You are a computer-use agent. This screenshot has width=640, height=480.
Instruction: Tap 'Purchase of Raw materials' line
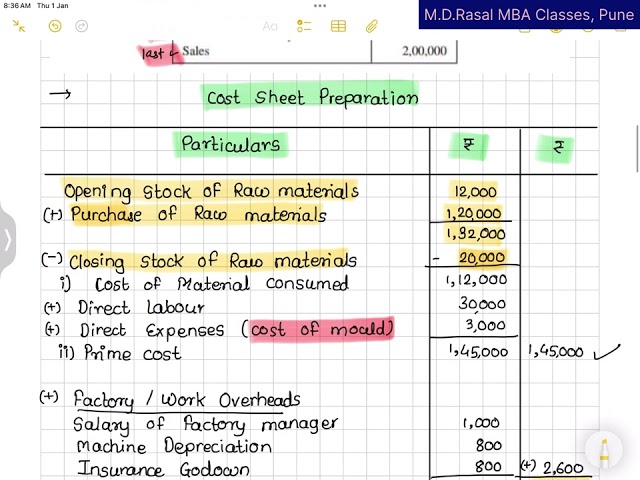tap(198, 214)
